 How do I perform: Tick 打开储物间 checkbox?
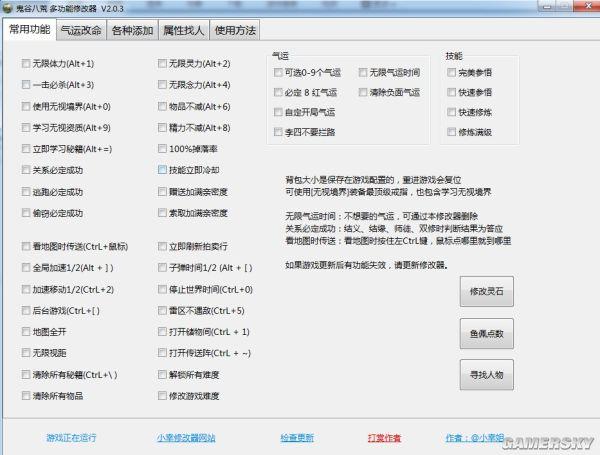tap(162, 331)
